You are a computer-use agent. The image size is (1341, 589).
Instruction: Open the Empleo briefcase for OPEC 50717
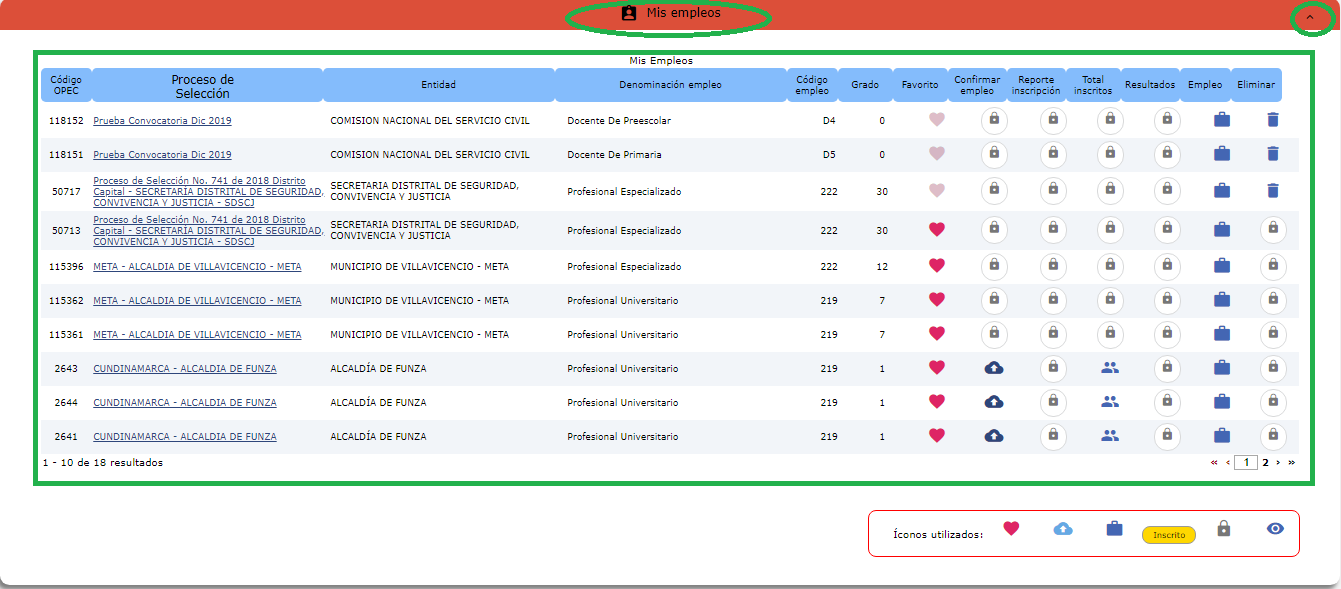point(1221,190)
